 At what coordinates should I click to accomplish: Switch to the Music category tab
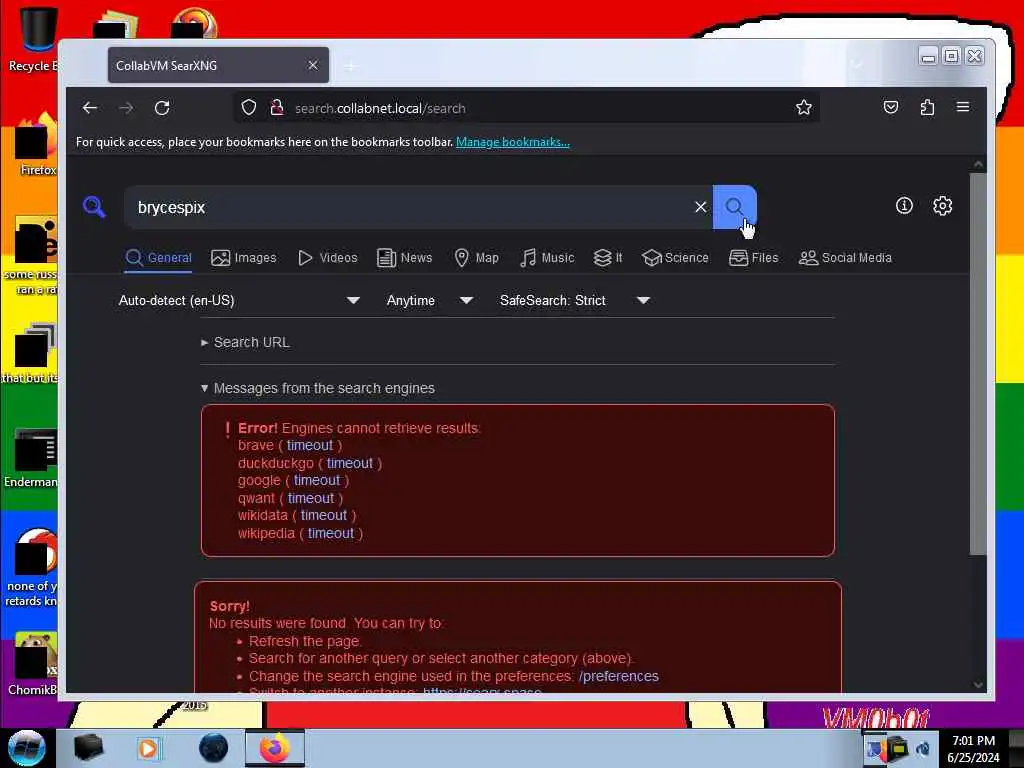pos(547,258)
